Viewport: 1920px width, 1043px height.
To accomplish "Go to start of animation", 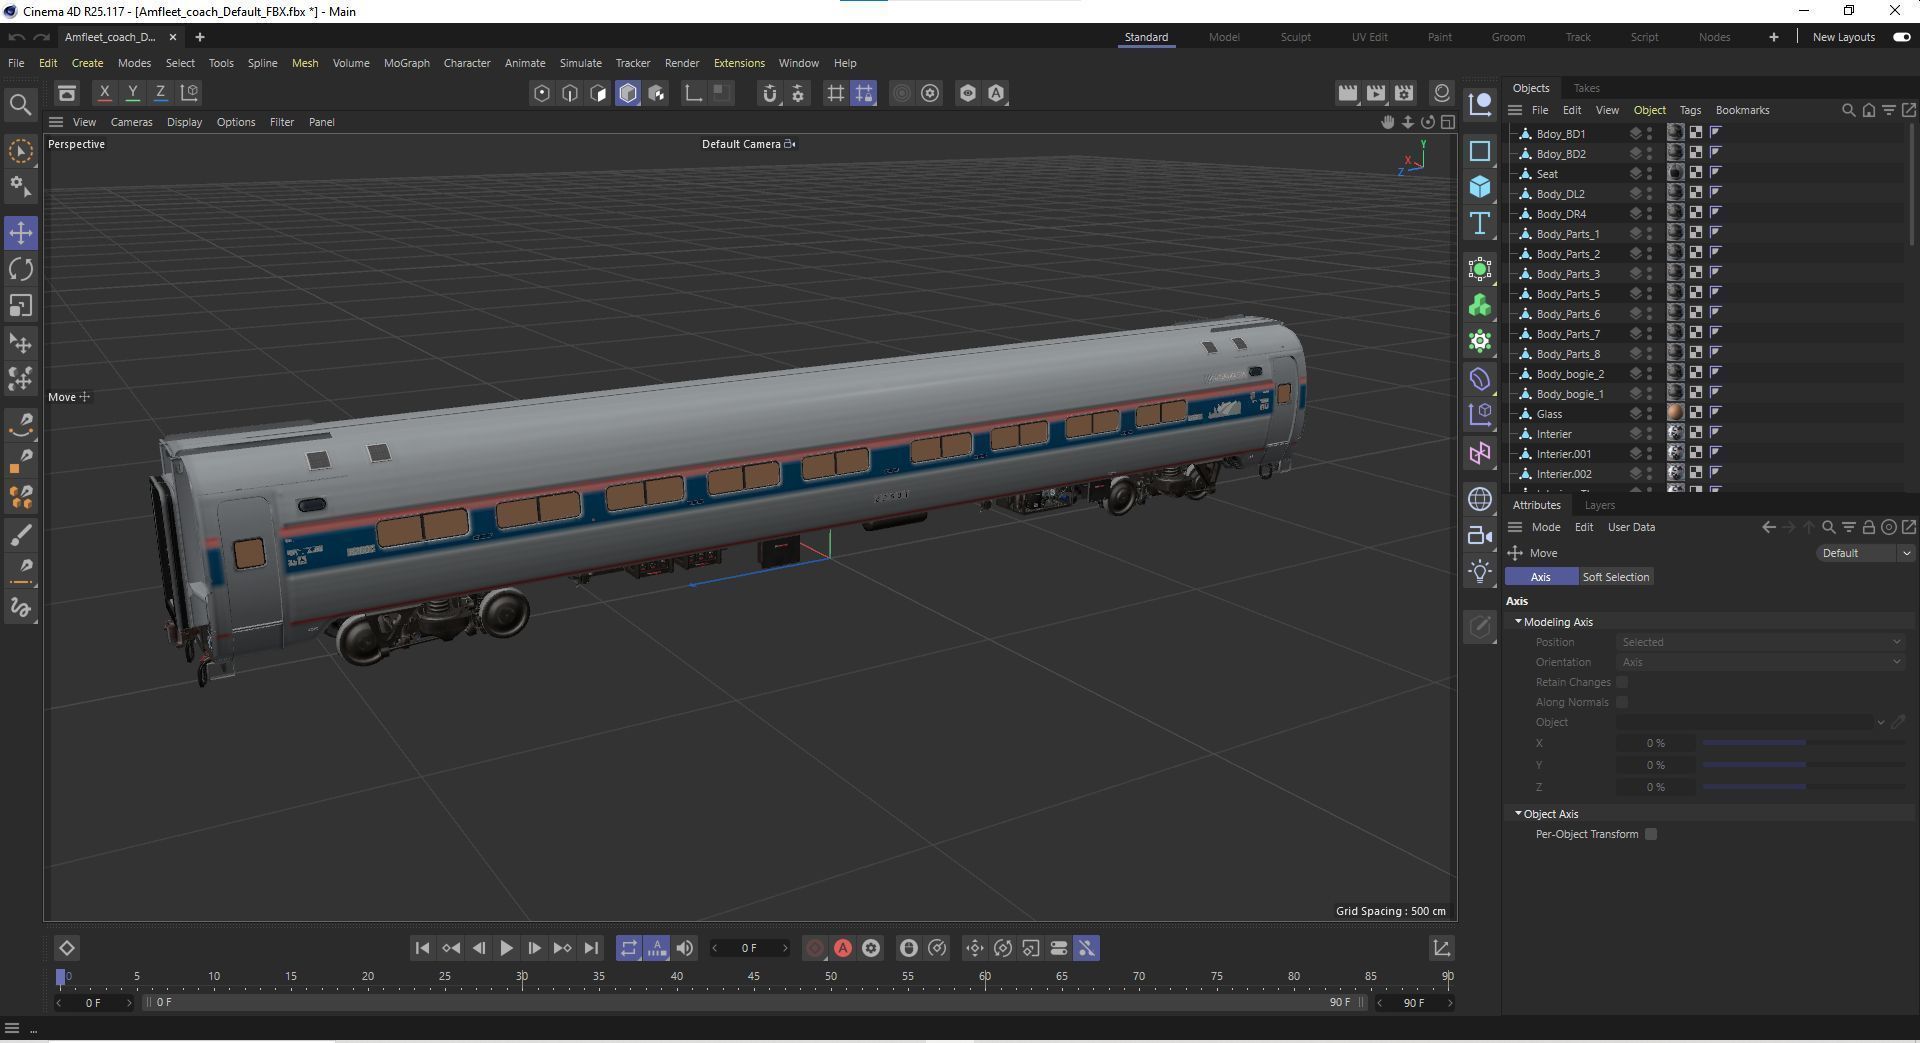I will (x=422, y=948).
